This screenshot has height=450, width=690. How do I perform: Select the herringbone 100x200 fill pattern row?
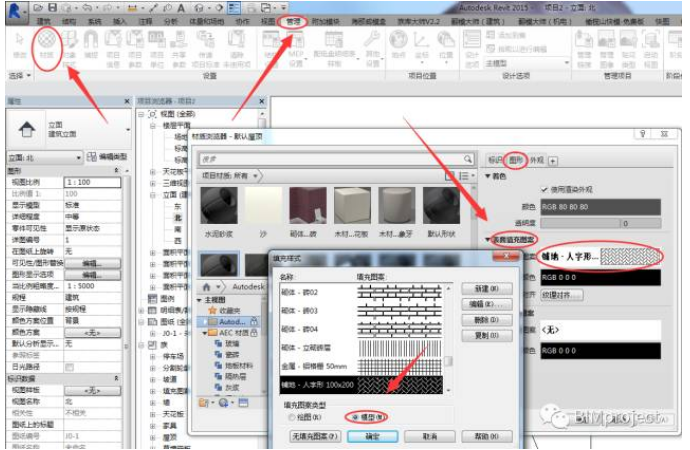point(361,385)
